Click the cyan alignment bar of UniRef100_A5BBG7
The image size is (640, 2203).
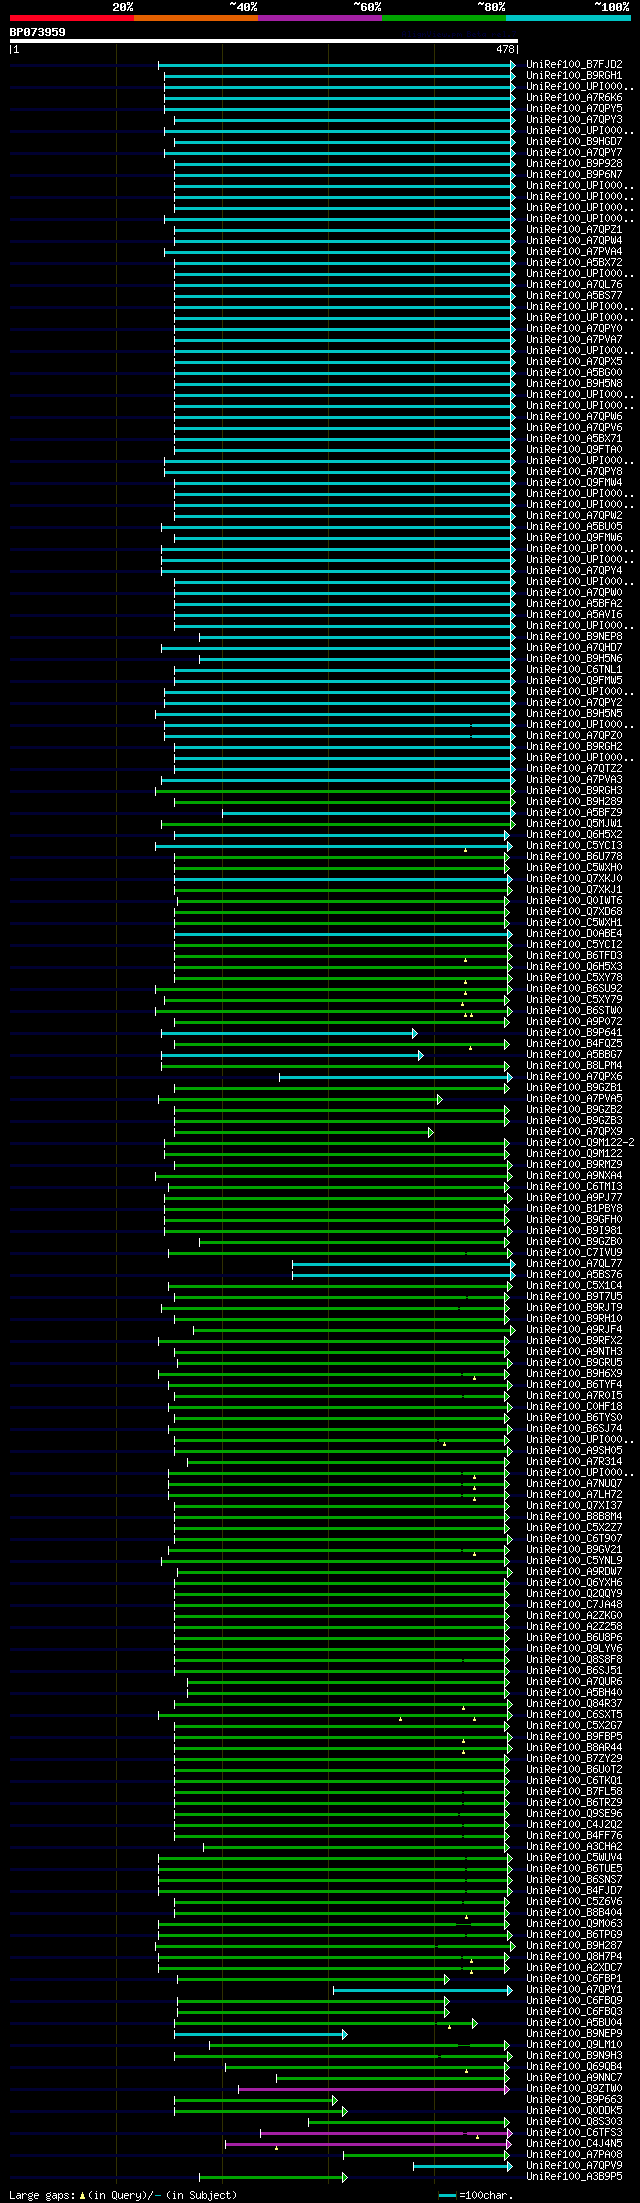292,1055
